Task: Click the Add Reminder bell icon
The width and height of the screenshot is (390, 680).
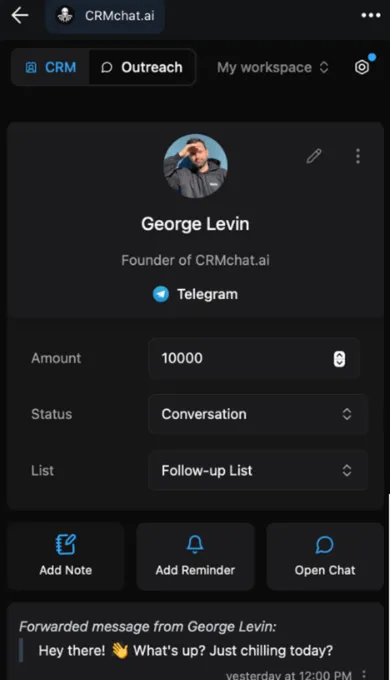Action: coord(195,544)
